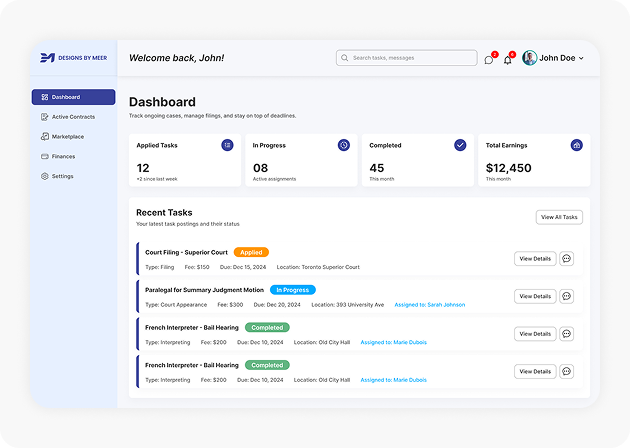This screenshot has width=630, height=448.
Task: Click the 08 In Progress count
Action: pyautogui.click(x=260, y=168)
